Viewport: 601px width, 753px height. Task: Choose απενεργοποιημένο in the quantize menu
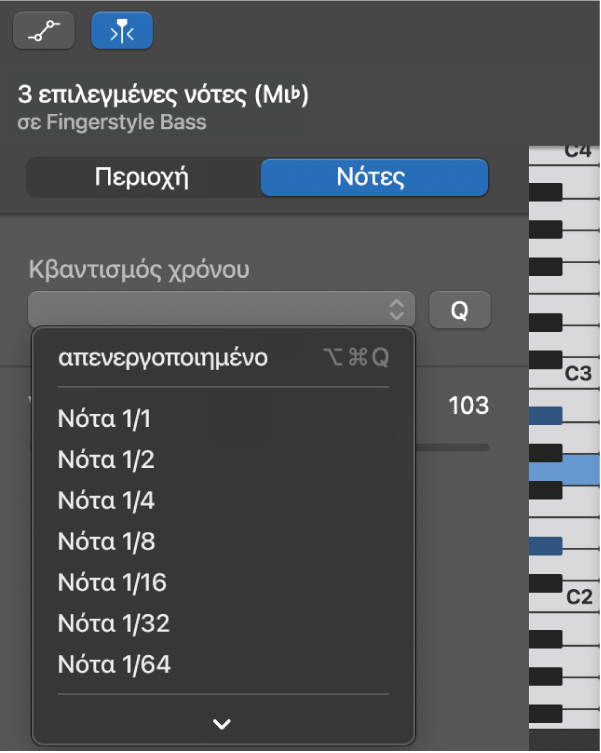[223, 358]
